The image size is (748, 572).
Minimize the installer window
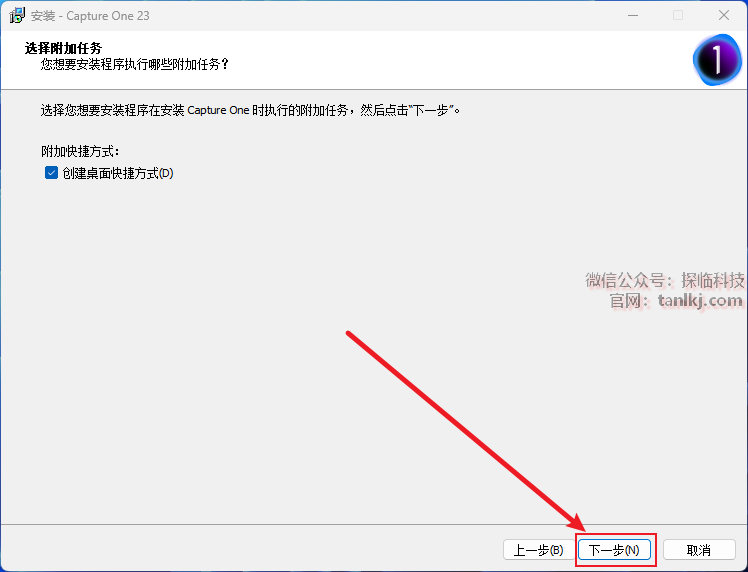(x=633, y=15)
